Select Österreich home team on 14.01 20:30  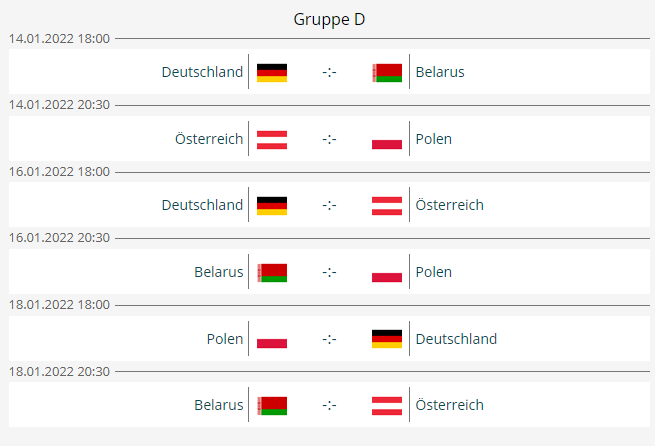209,139
